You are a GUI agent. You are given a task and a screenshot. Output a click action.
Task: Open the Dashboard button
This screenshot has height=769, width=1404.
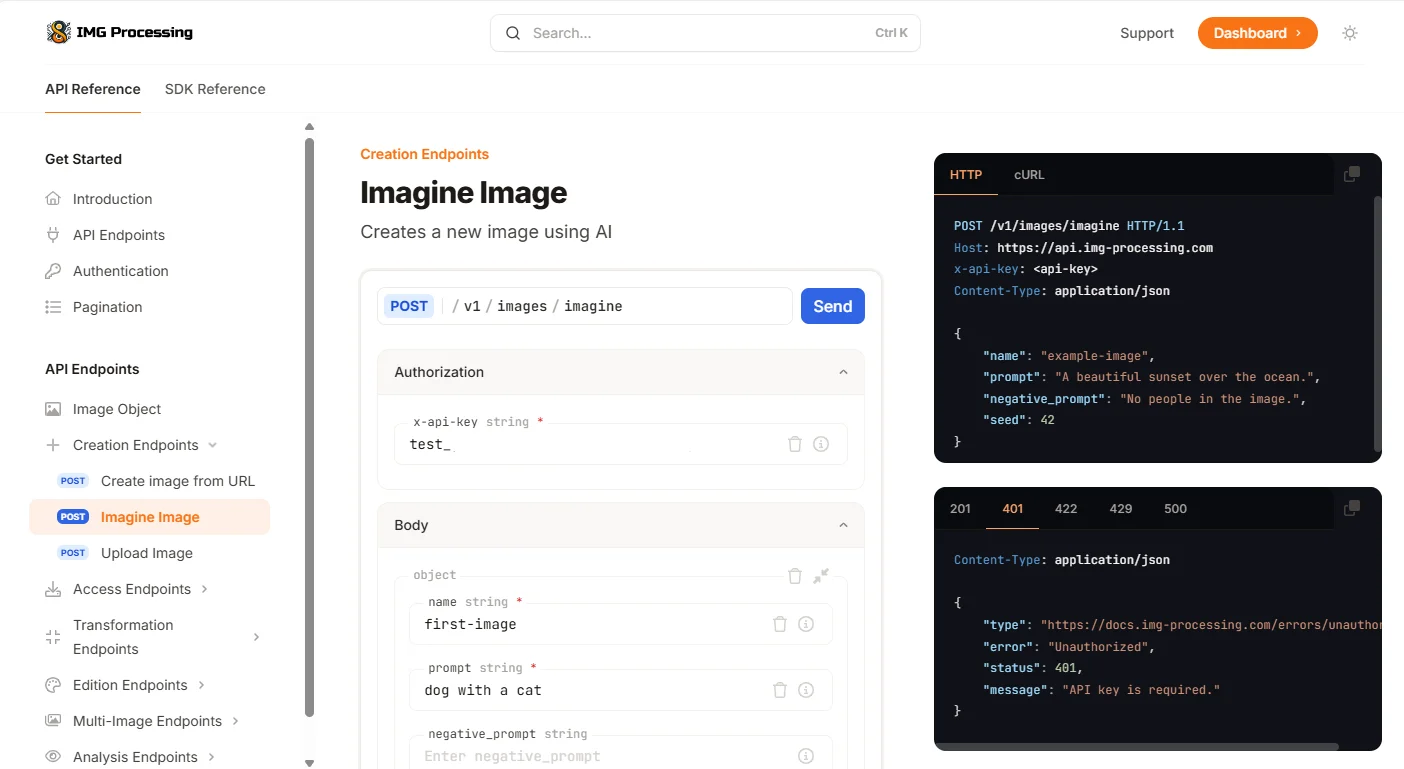pos(1257,33)
